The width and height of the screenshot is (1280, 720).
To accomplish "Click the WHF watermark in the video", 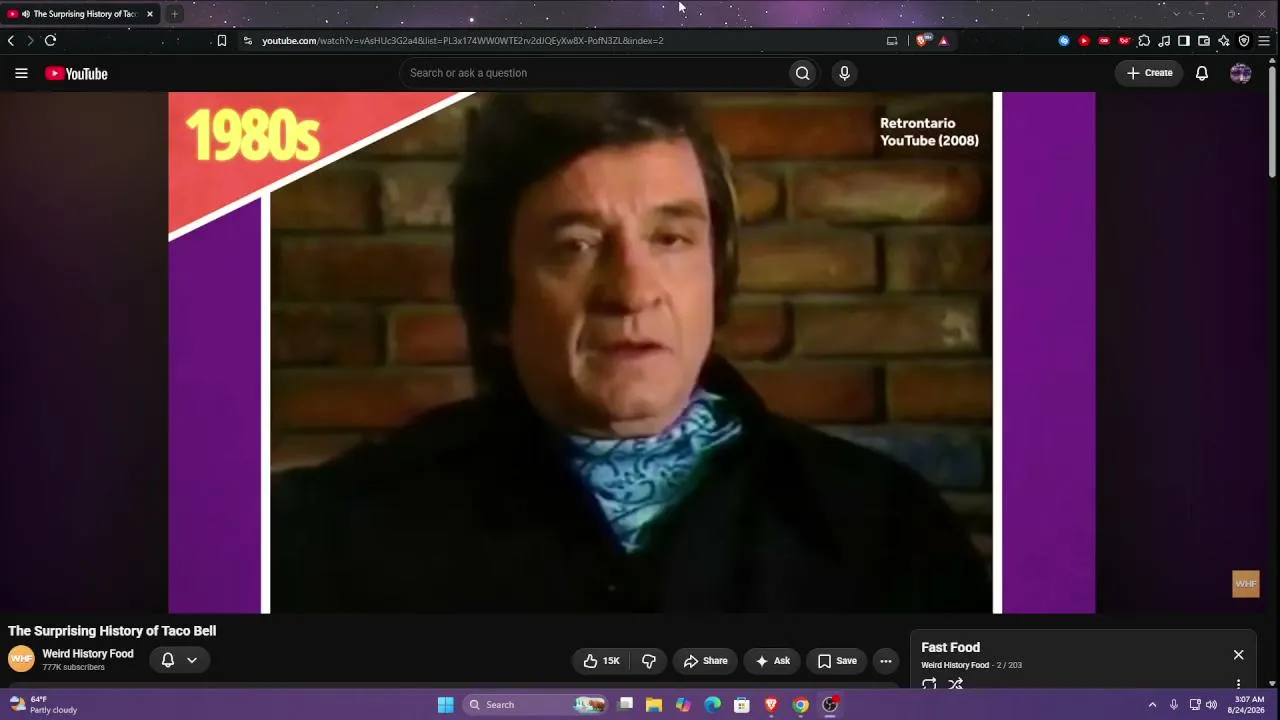I will [1245, 584].
